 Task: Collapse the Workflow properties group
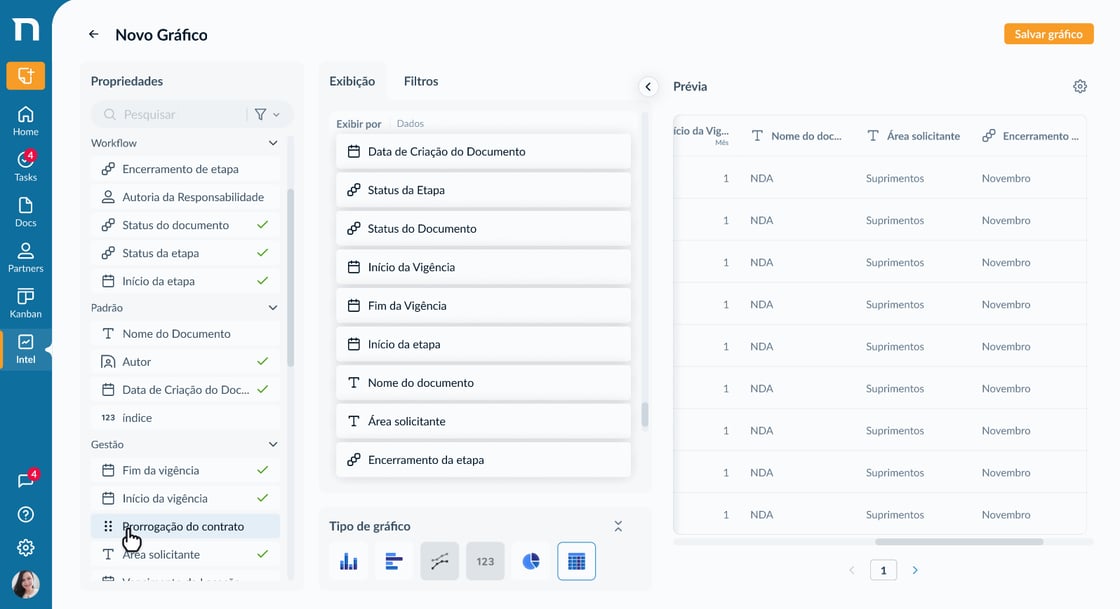point(273,143)
